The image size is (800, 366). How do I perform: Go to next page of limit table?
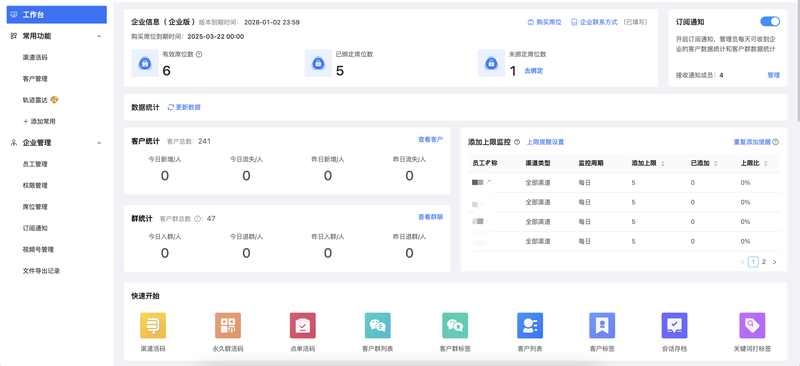tap(774, 262)
